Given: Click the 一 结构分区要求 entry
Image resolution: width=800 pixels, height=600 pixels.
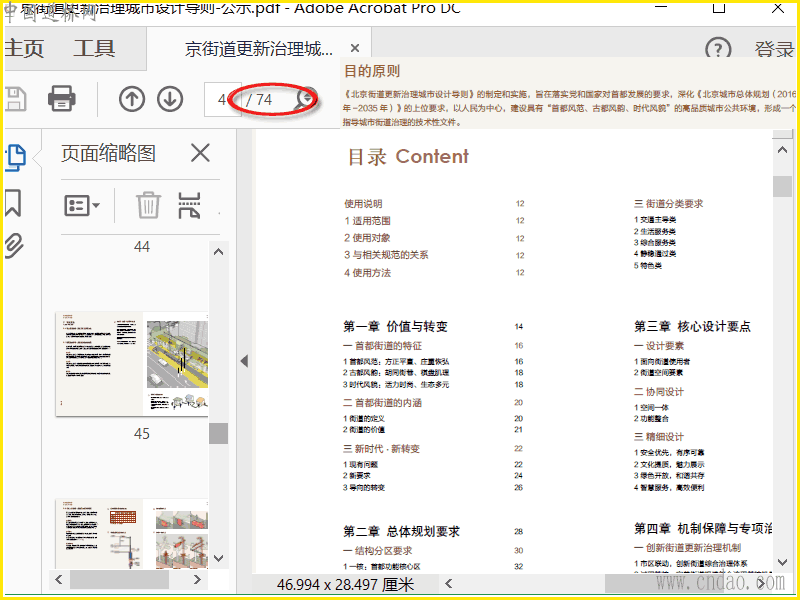Looking at the screenshot, I should pos(378,551).
